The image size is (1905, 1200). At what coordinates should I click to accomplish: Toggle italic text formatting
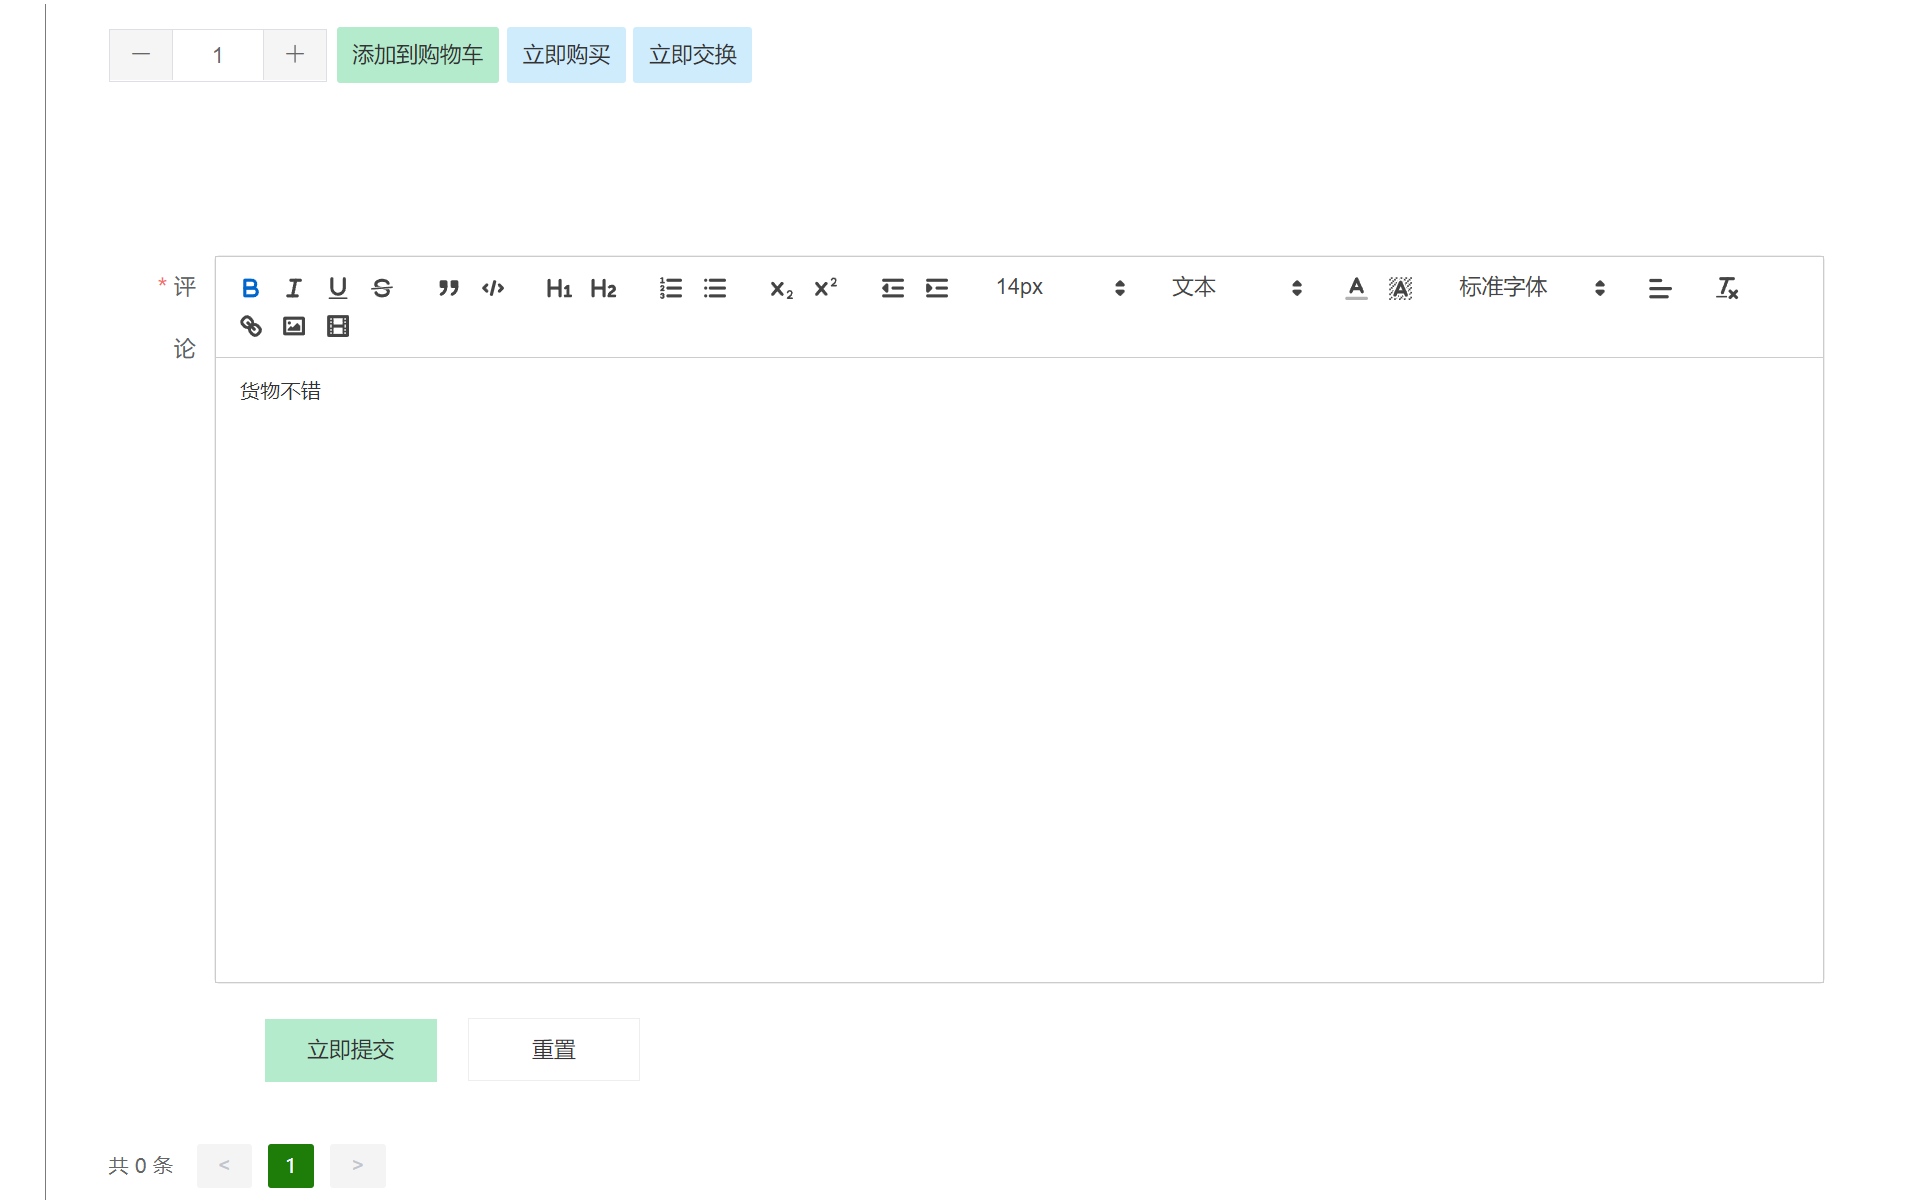tap(294, 288)
